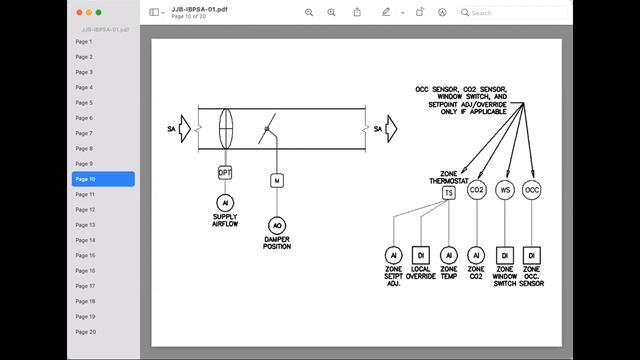Click the 'ZONE OCC. SENSOR' label
Viewport: 640px width, 360px height.
click(531, 276)
